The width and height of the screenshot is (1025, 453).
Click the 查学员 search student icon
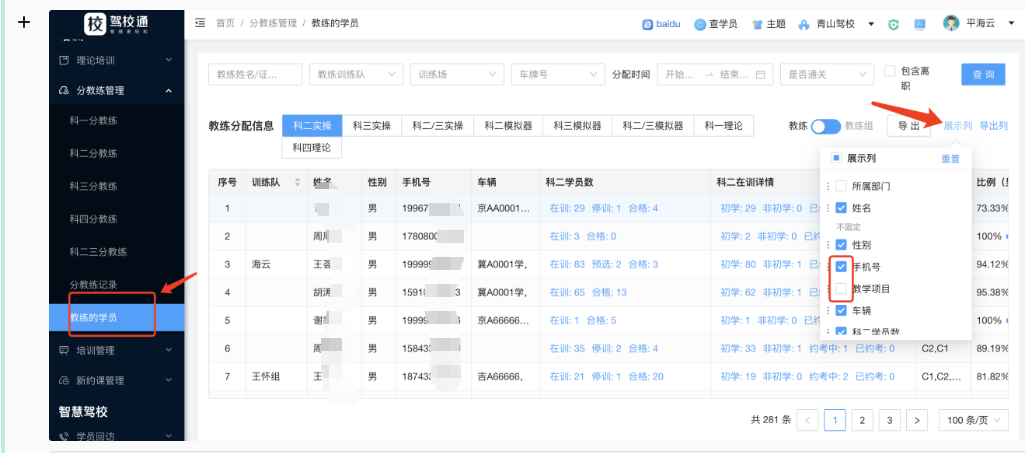(700, 23)
